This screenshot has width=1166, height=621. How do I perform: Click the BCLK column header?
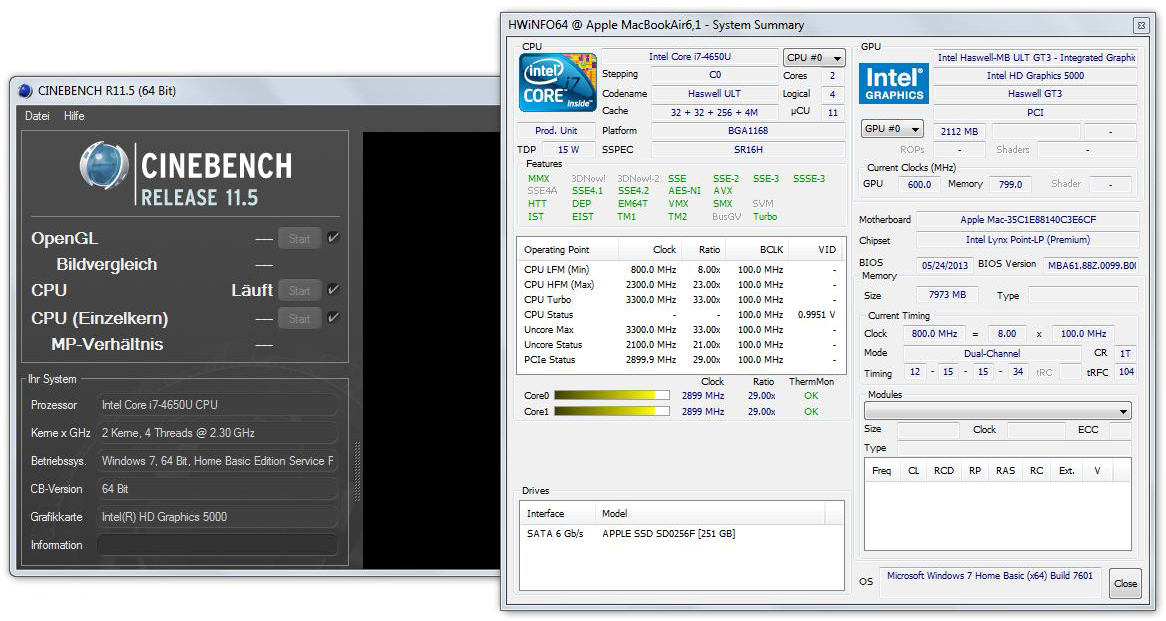pos(757,249)
